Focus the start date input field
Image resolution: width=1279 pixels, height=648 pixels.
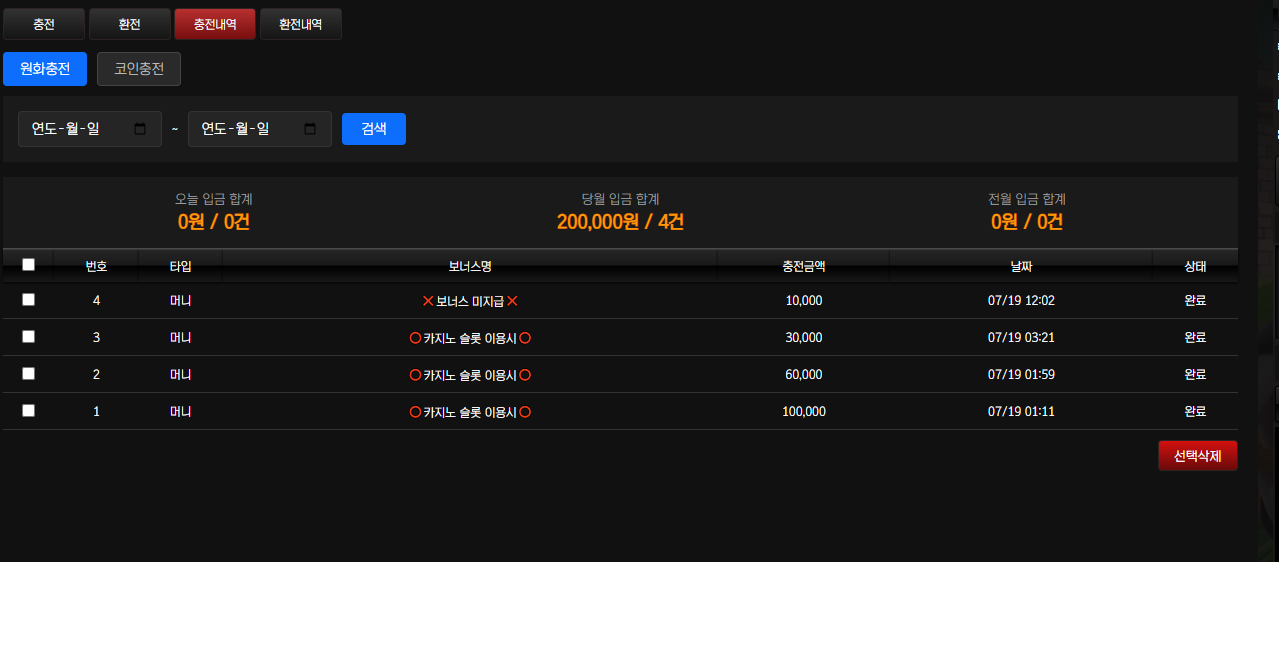click(90, 129)
